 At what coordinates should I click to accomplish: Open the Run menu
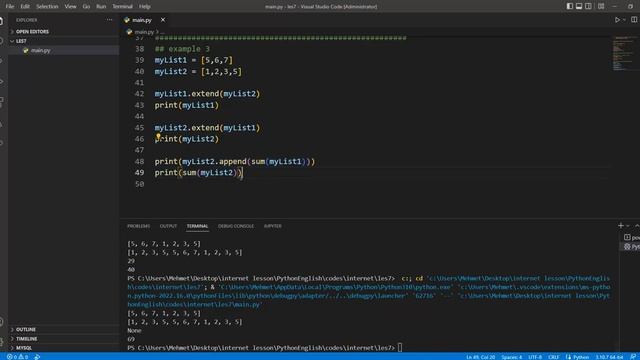(101, 7)
